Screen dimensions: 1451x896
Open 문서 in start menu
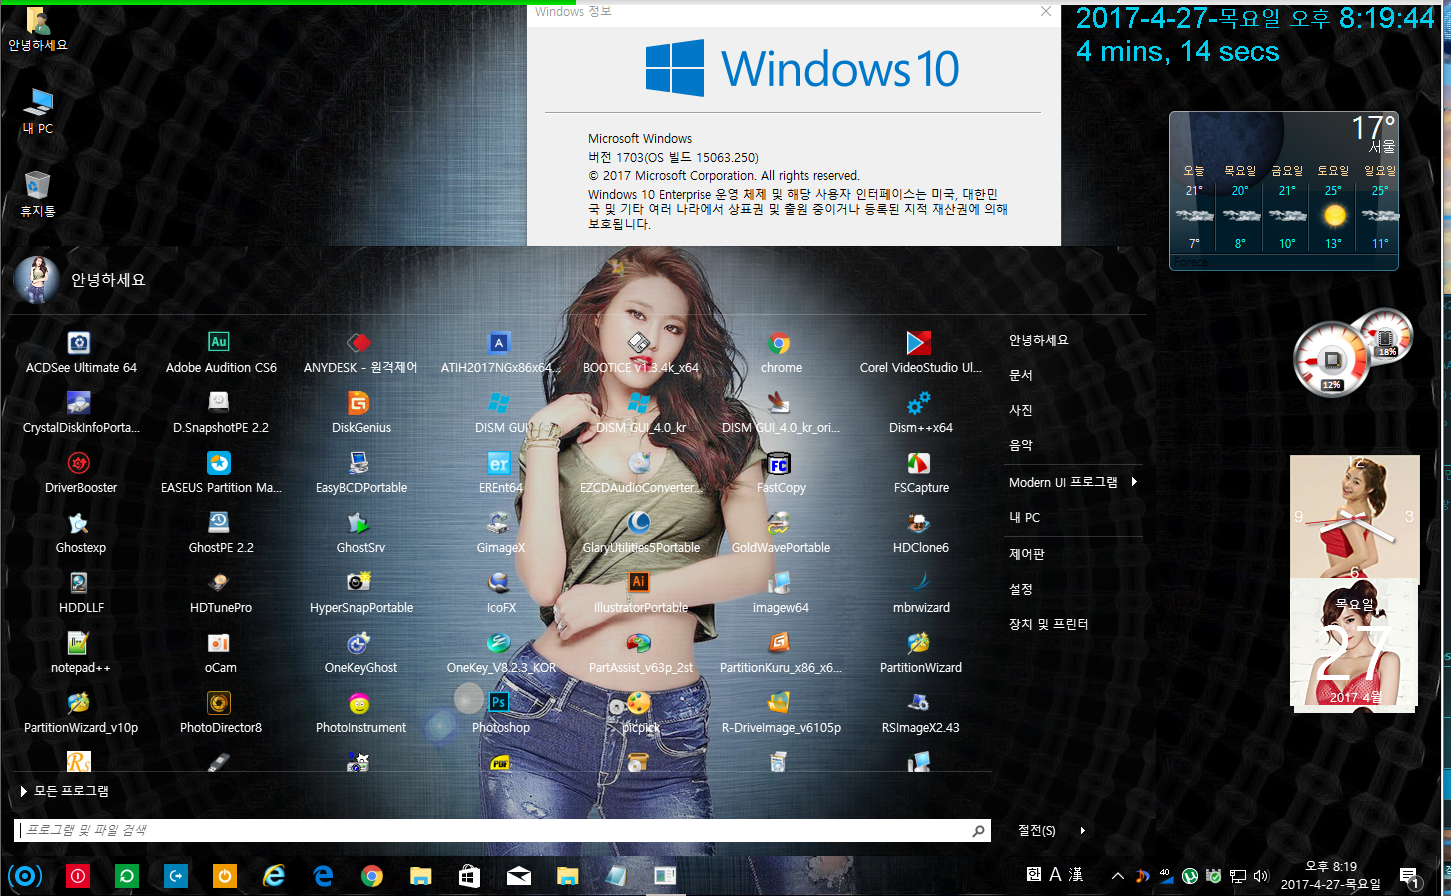(1021, 375)
